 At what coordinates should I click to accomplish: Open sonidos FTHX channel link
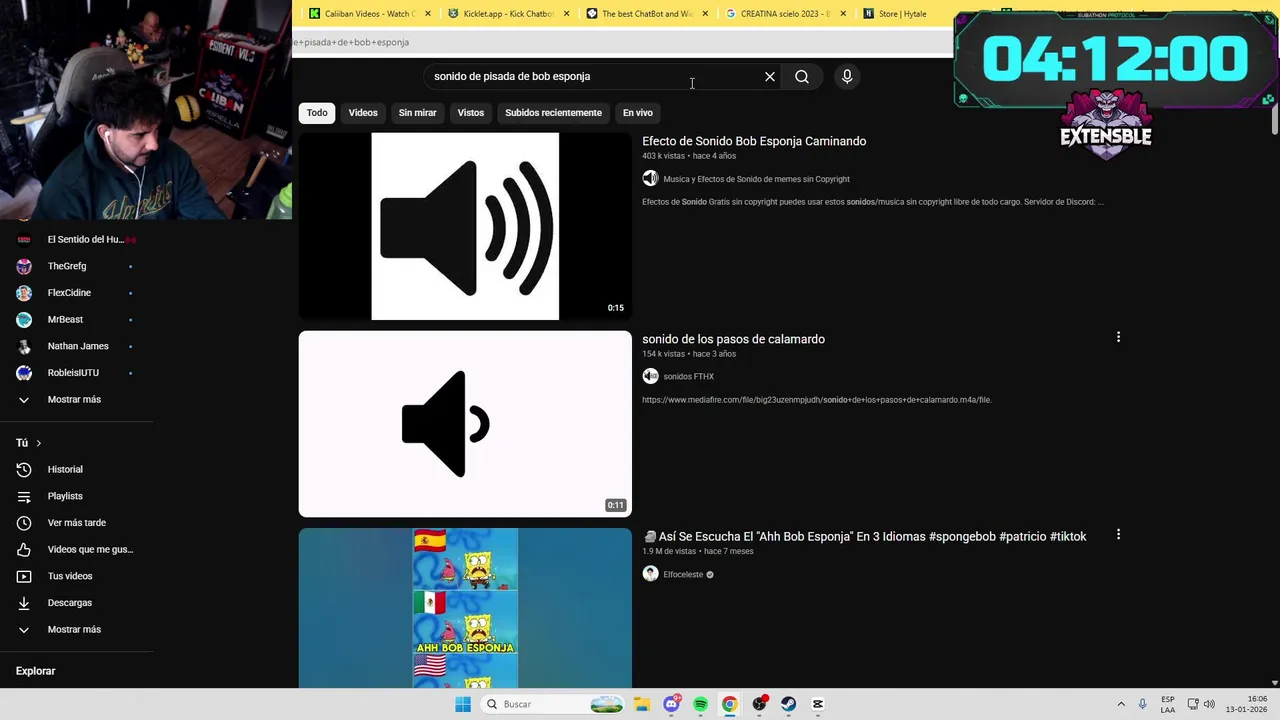coord(688,377)
